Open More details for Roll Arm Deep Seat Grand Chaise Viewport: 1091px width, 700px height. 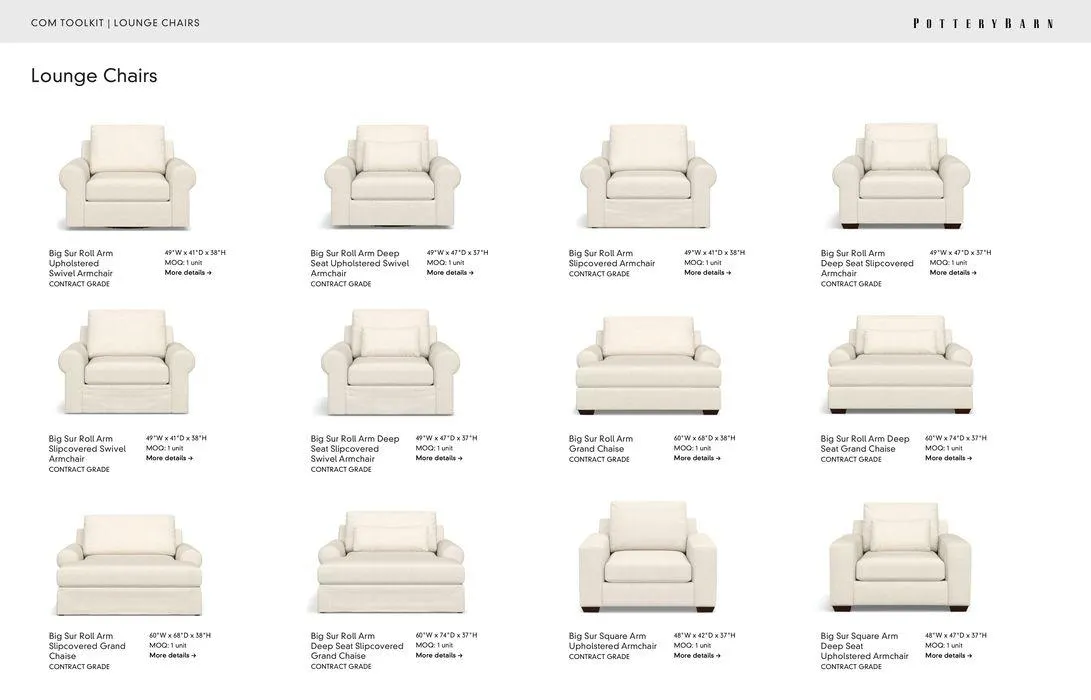point(948,458)
